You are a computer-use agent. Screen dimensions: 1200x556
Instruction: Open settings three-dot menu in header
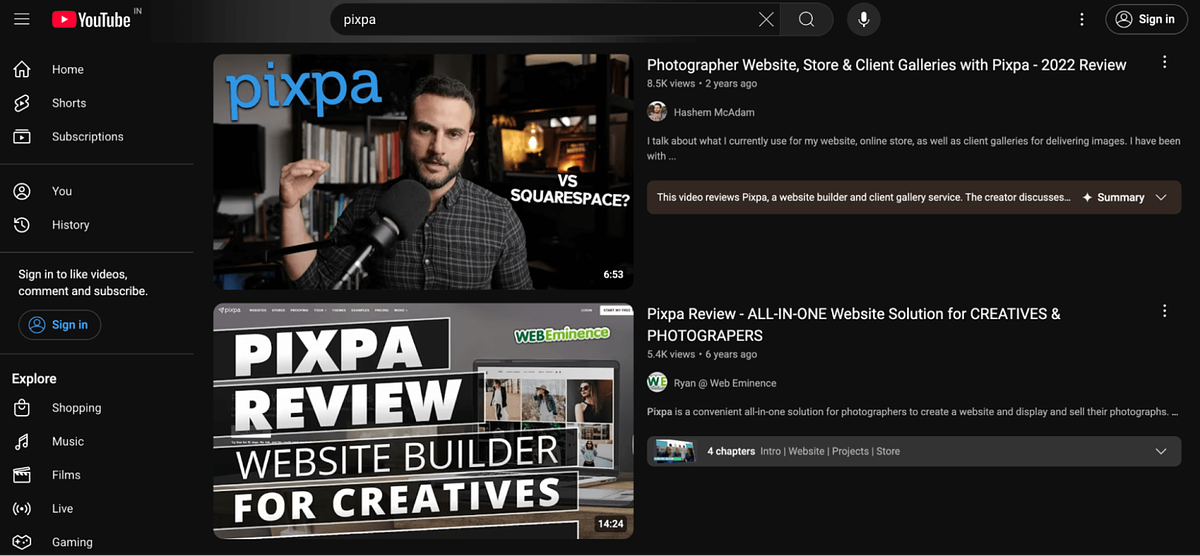point(1081,19)
